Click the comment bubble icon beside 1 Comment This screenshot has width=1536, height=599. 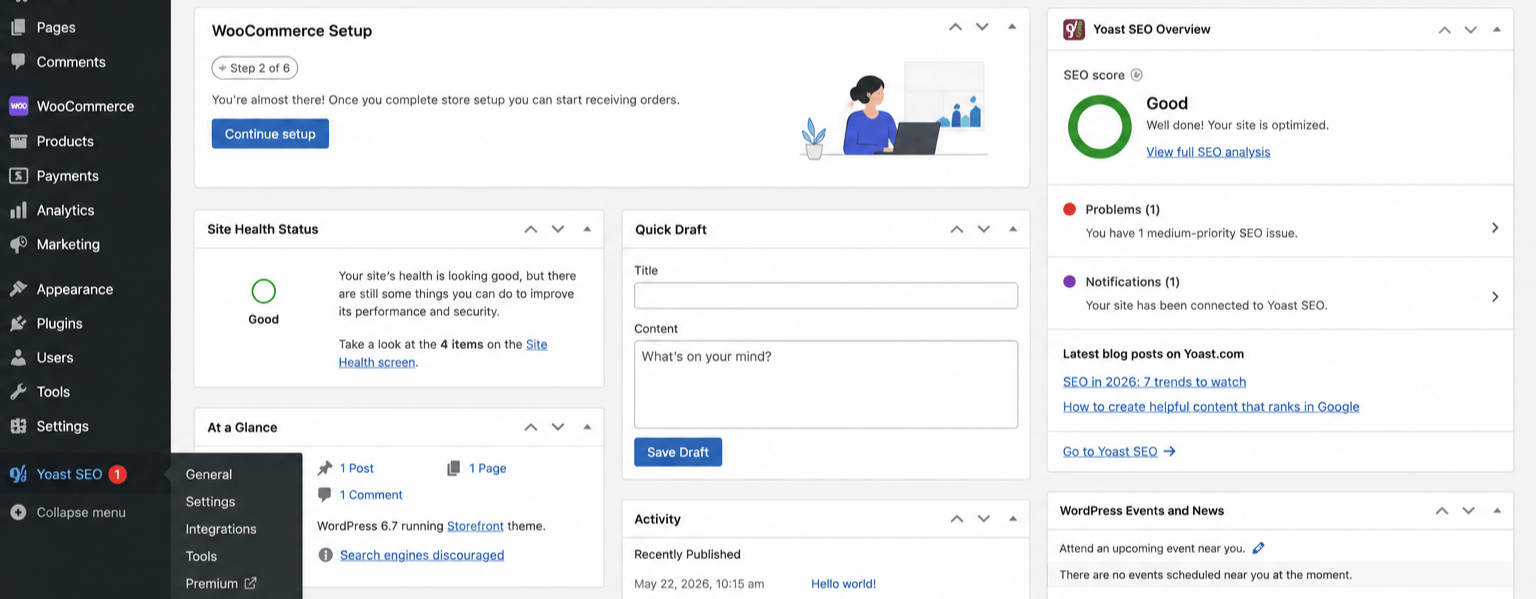[x=325, y=494]
